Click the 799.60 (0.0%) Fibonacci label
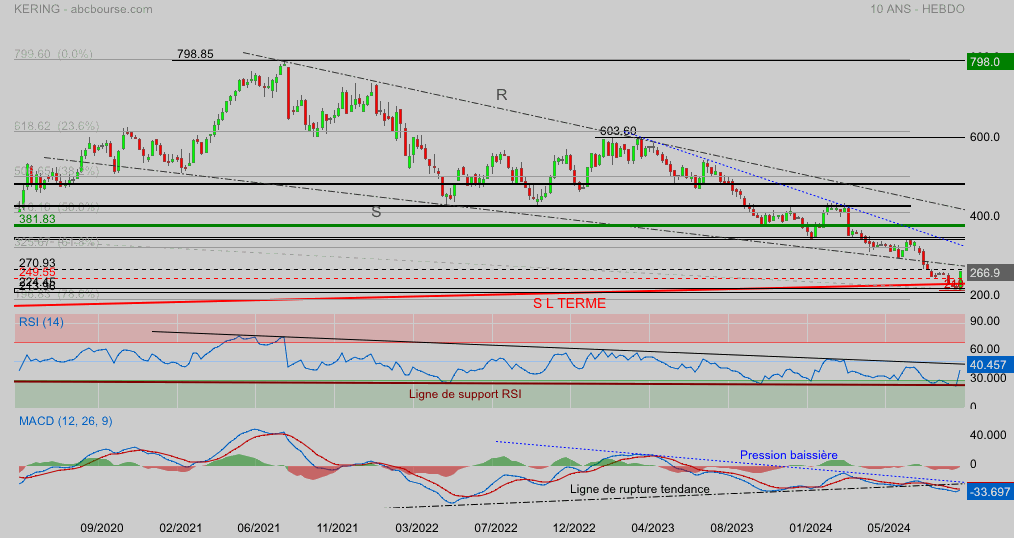Screen dimensions: 1014x538 pos(53,54)
